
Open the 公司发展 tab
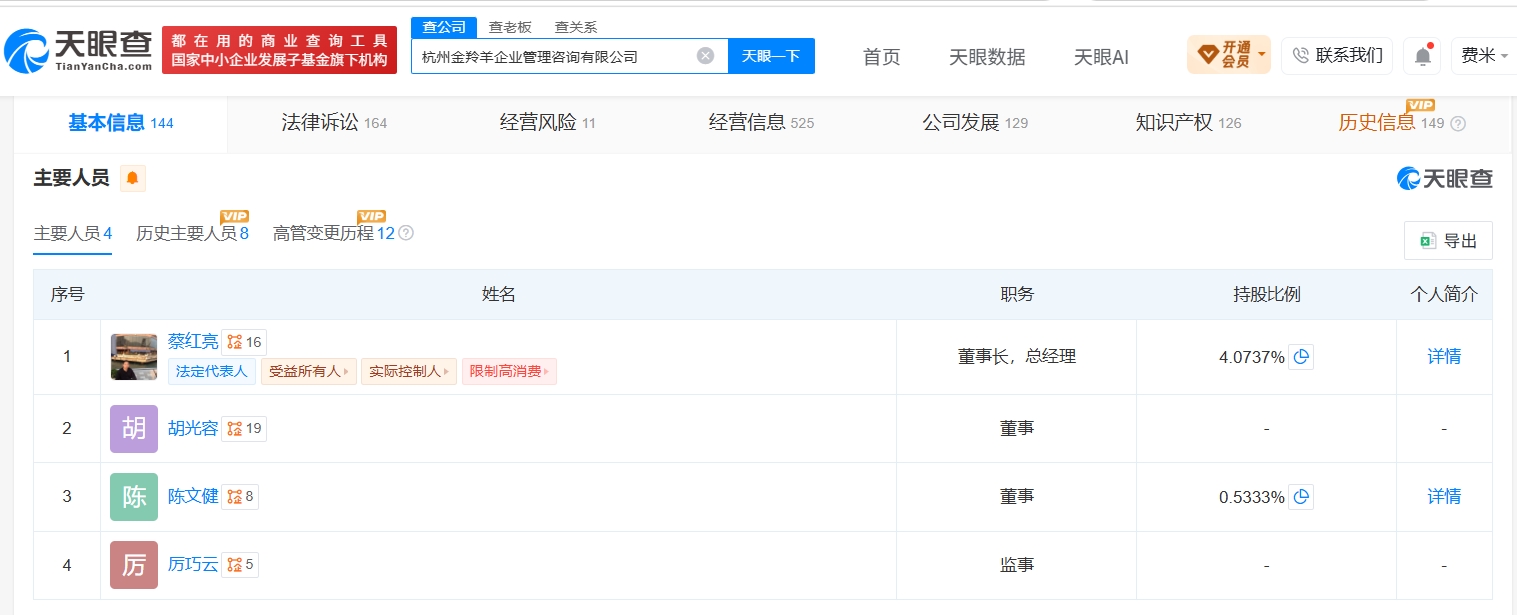[975, 123]
